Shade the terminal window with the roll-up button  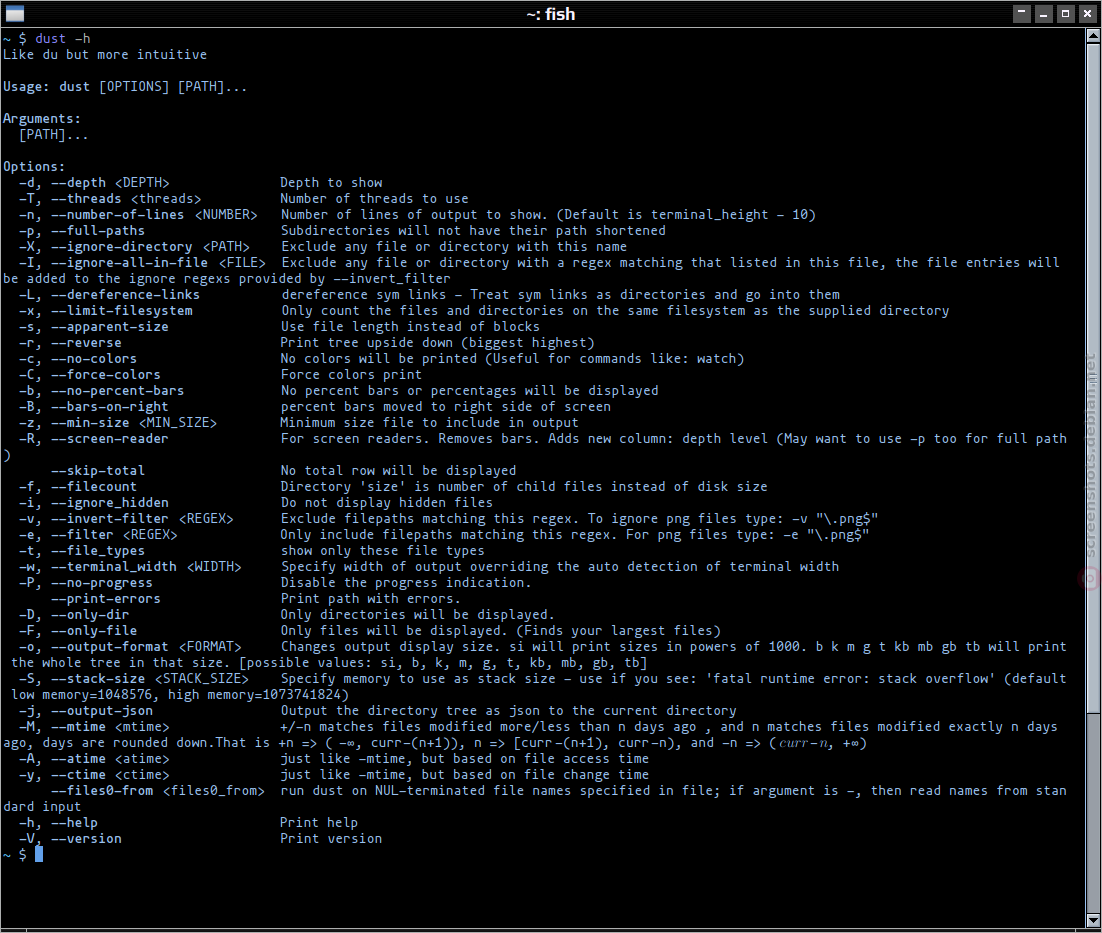[1021, 13]
